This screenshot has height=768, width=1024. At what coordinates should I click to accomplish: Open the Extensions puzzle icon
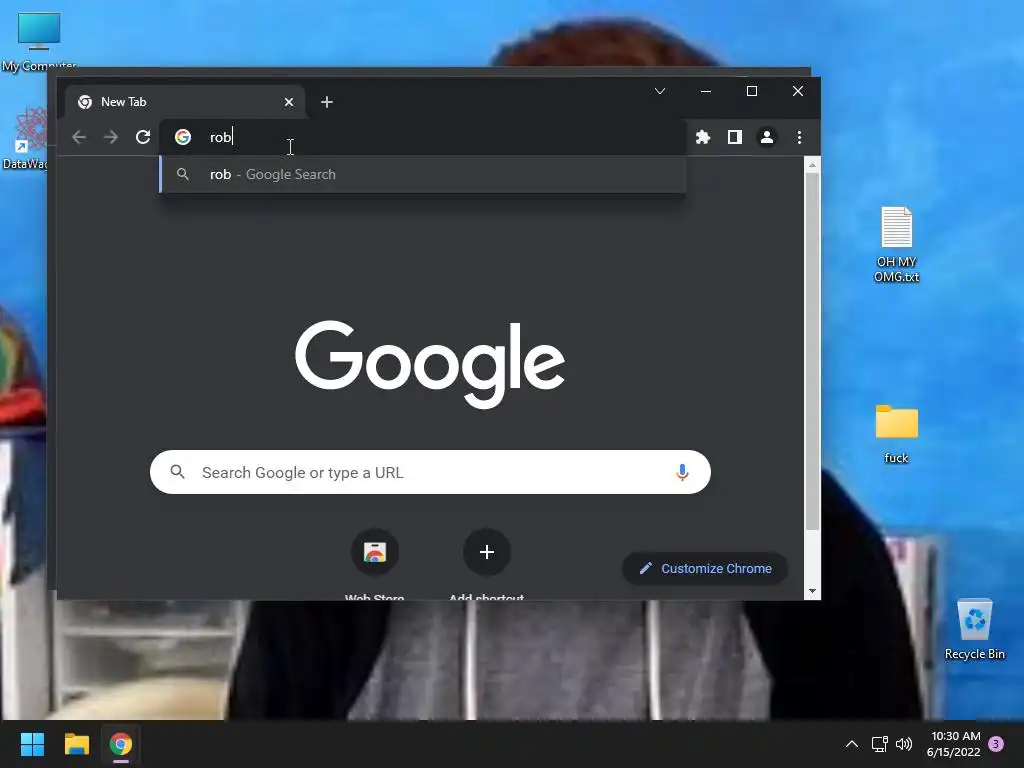point(703,137)
